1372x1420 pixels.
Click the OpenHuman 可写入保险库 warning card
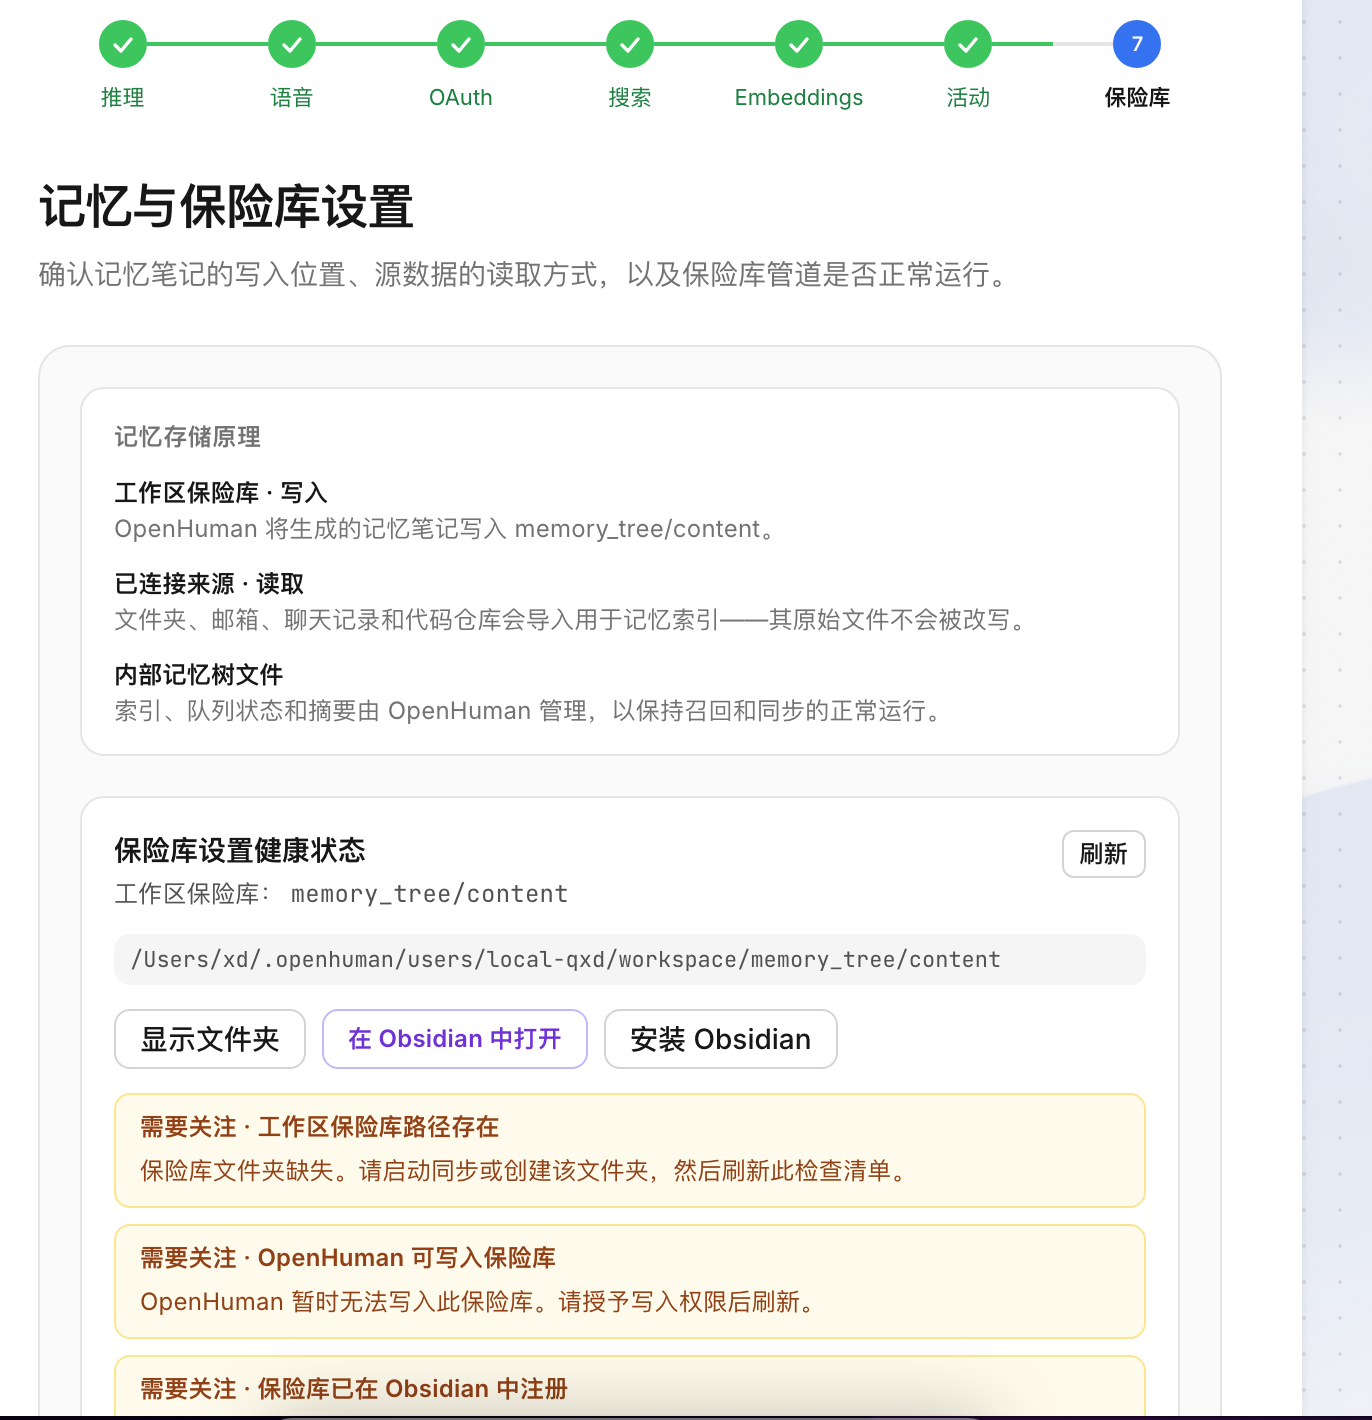pos(630,1281)
